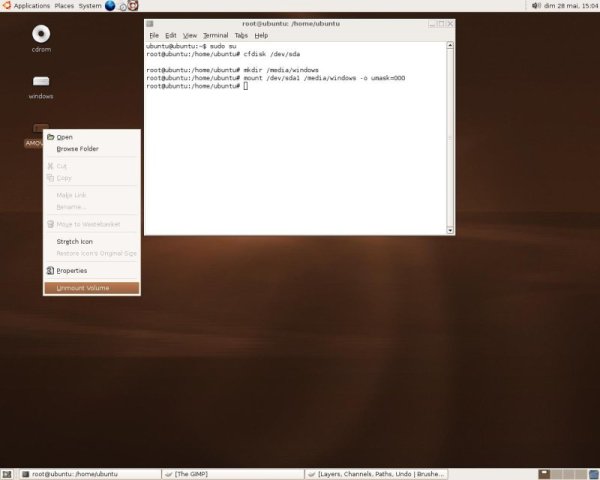Select the windows drive desktop icon
Screen dimensions: 600x480
click(41, 83)
